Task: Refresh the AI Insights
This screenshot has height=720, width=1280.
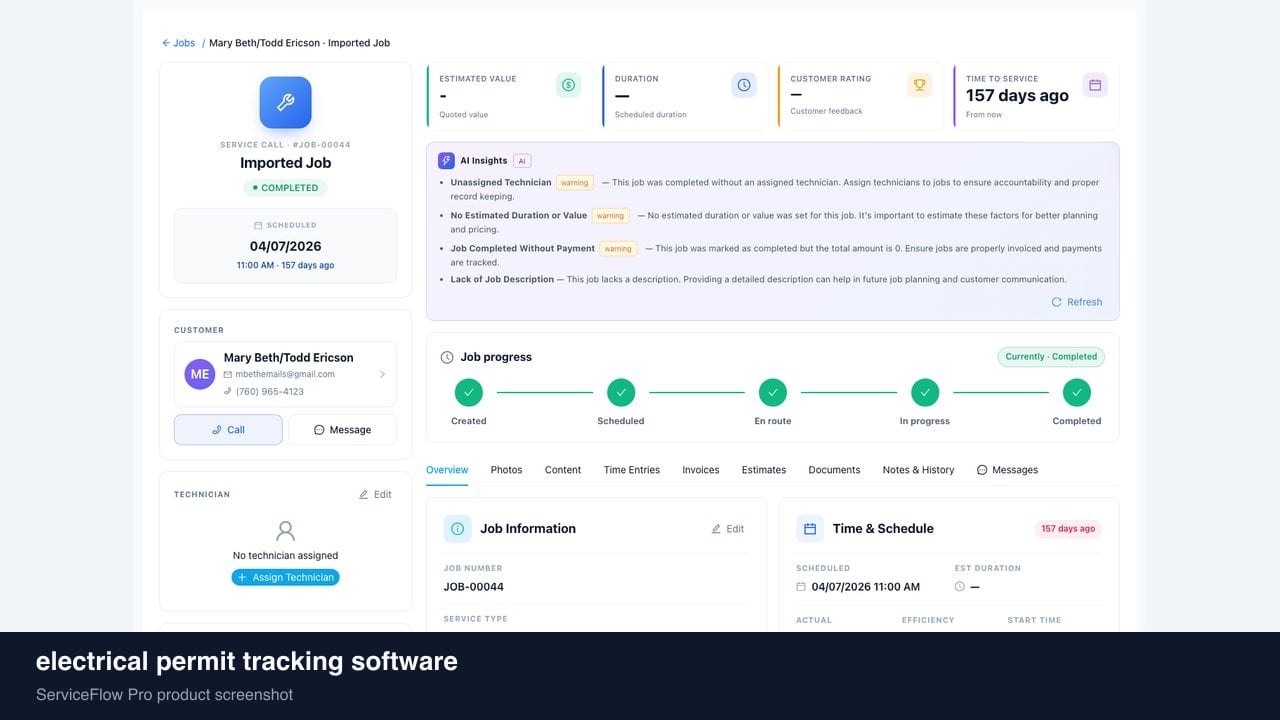Action: pyautogui.click(x=1077, y=302)
